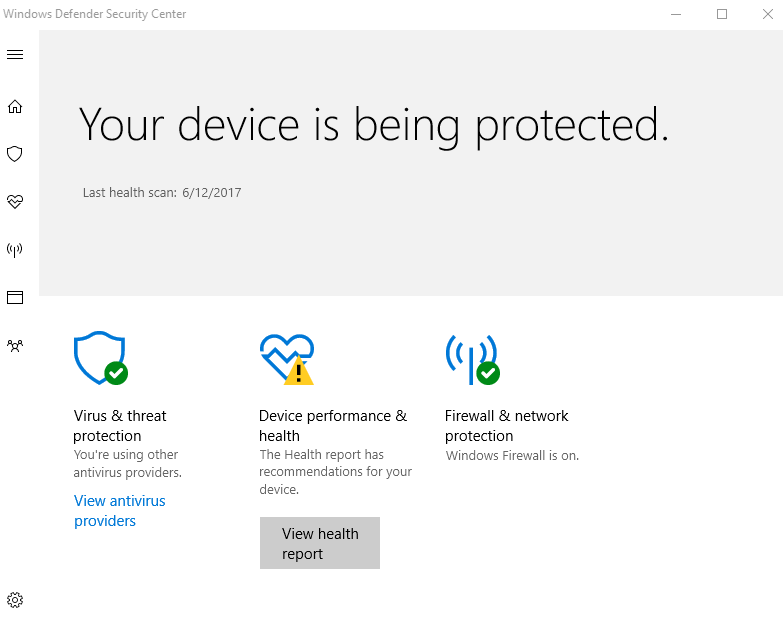The width and height of the screenshot is (783, 621).
Task: Click the heart with warning tile icon
Action: [286, 359]
